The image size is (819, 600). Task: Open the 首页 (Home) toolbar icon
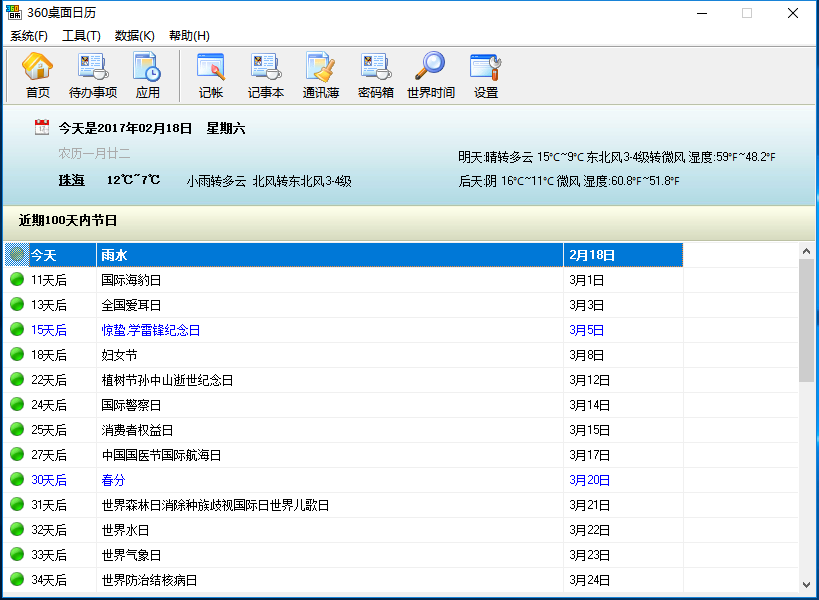37,77
